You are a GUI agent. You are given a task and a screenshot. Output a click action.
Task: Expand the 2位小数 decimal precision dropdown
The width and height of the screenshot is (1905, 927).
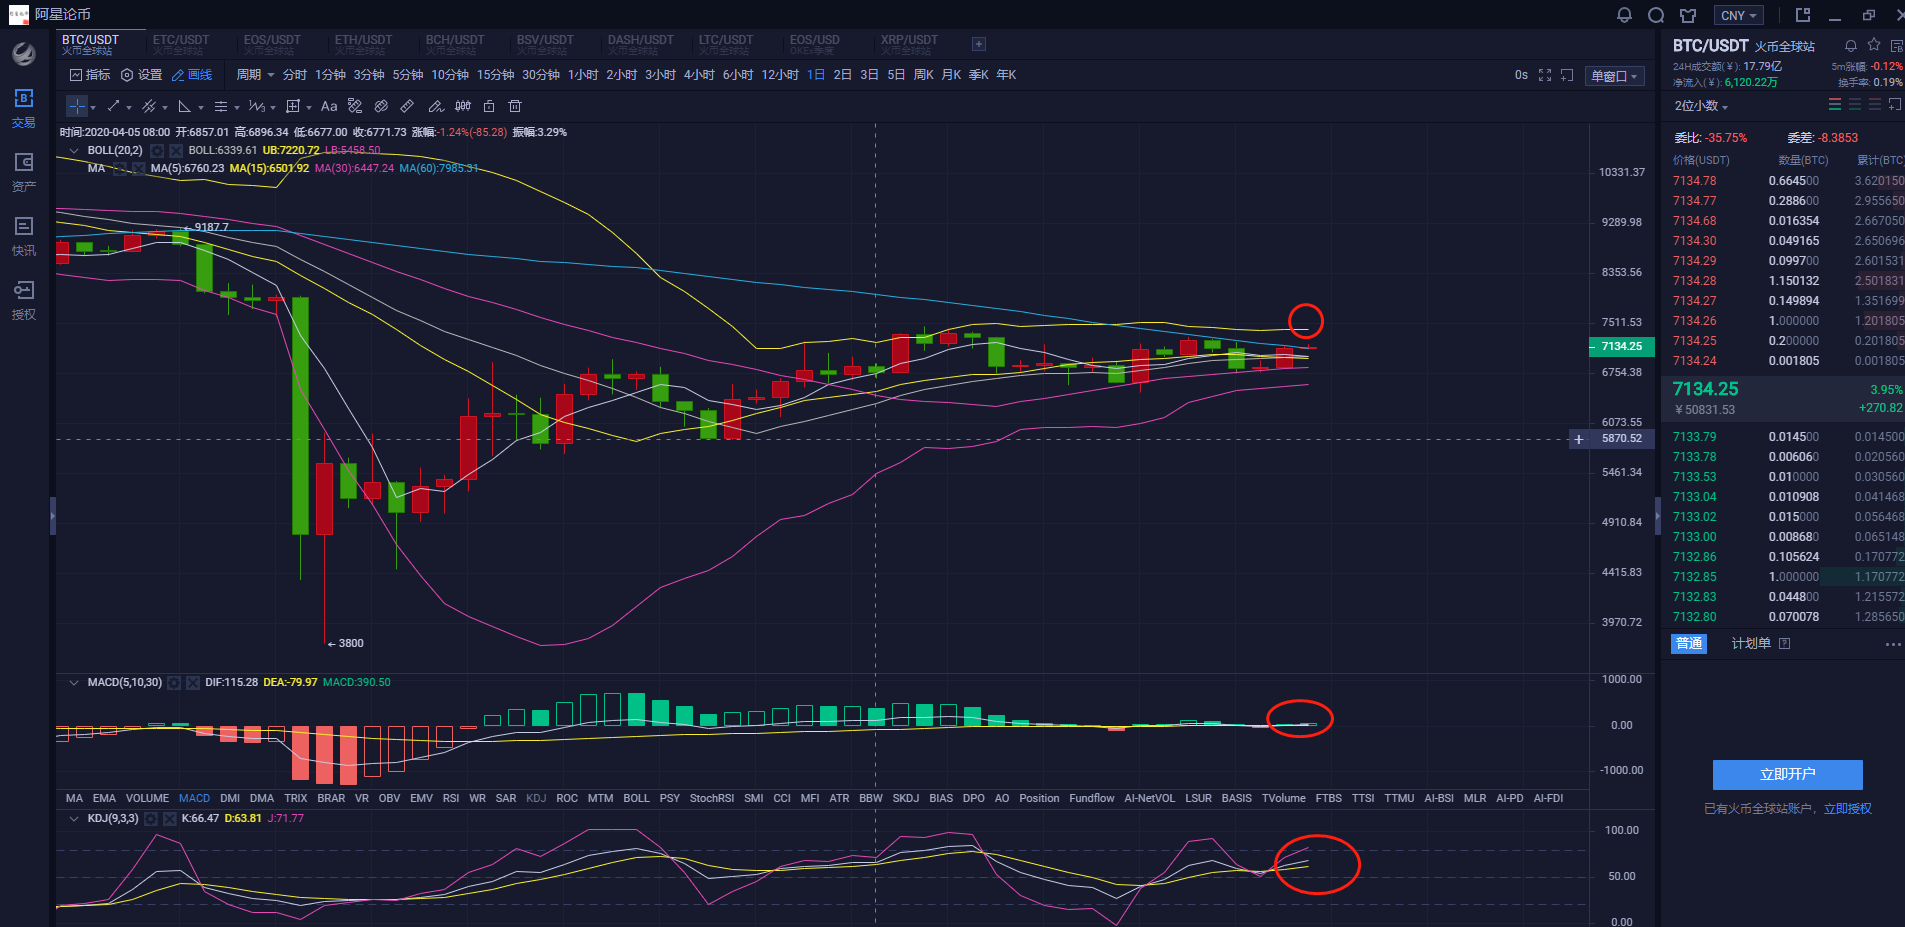point(1701,106)
